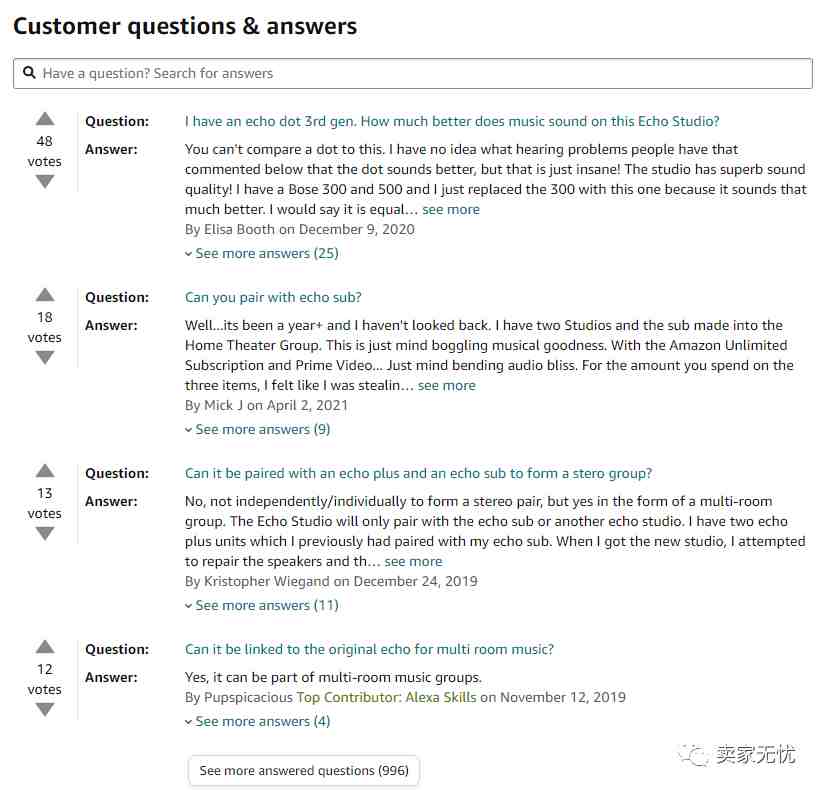The width and height of the screenshot is (822, 790).
Task: Expand See more answers (4)
Action: click(257, 722)
